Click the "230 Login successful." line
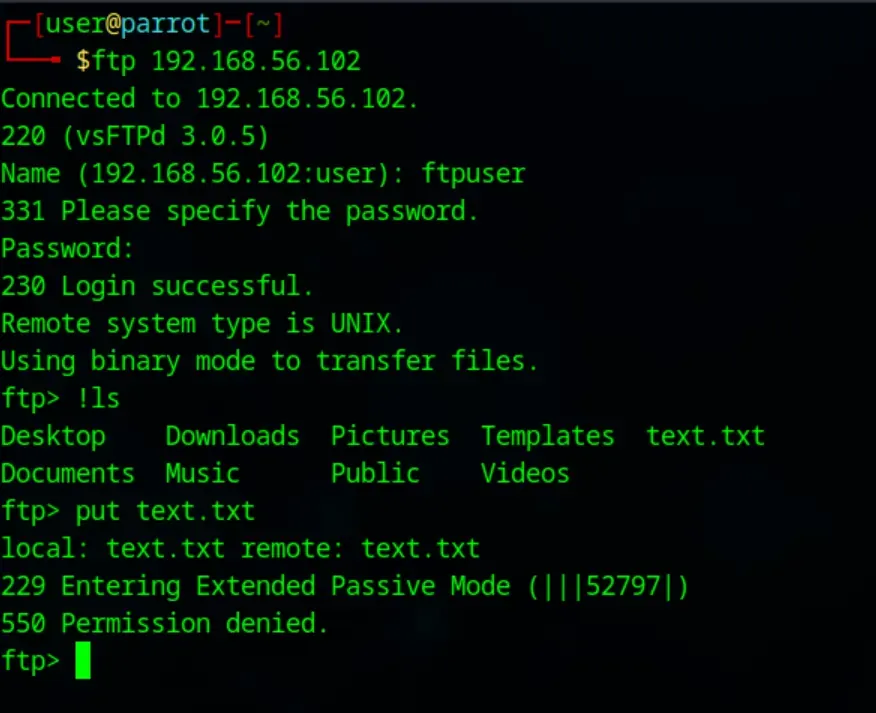Viewport: 876px width, 713px height. pos(157,286)
